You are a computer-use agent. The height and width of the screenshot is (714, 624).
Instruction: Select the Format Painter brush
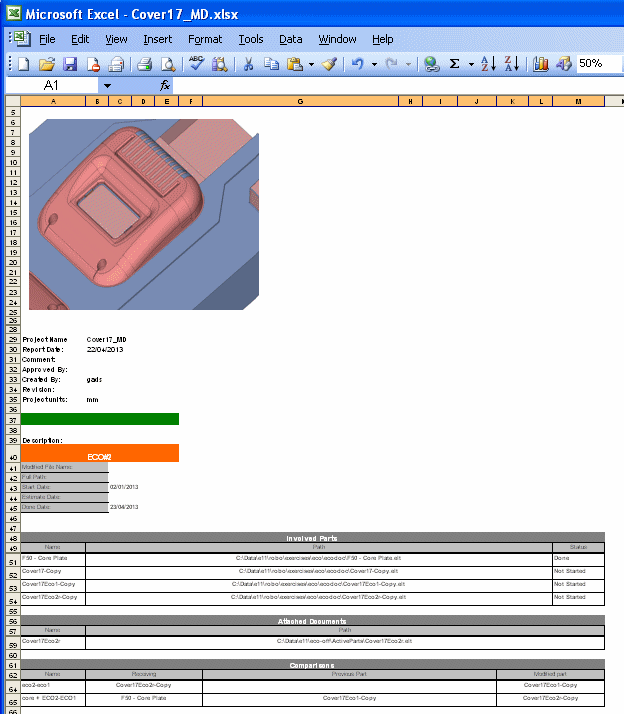330,64
